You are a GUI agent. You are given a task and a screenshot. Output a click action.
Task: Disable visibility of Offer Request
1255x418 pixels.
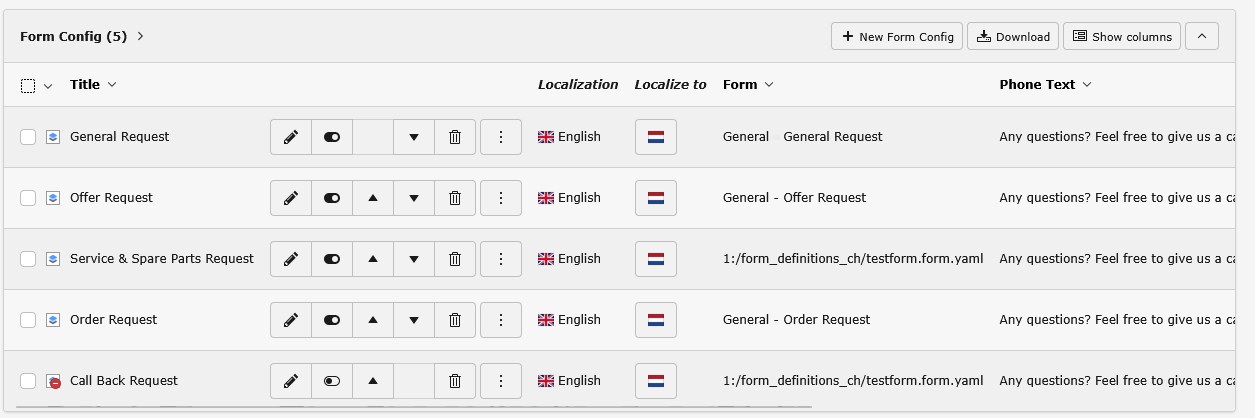(332, 198)
